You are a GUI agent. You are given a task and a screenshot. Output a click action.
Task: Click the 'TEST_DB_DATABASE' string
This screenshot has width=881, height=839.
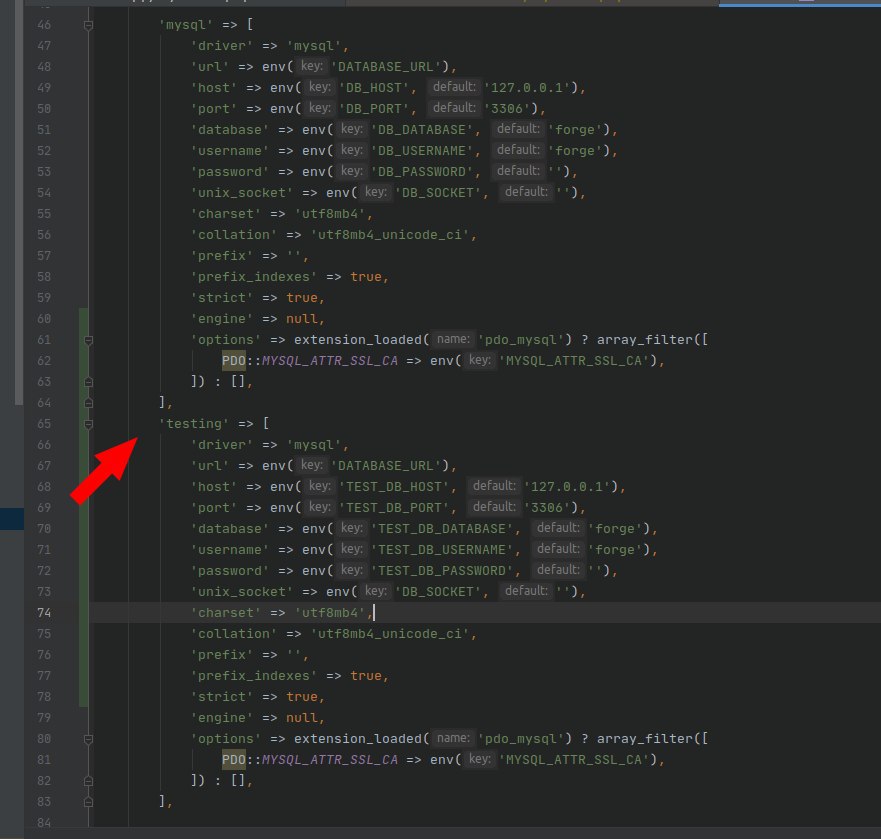pos(442,529)
